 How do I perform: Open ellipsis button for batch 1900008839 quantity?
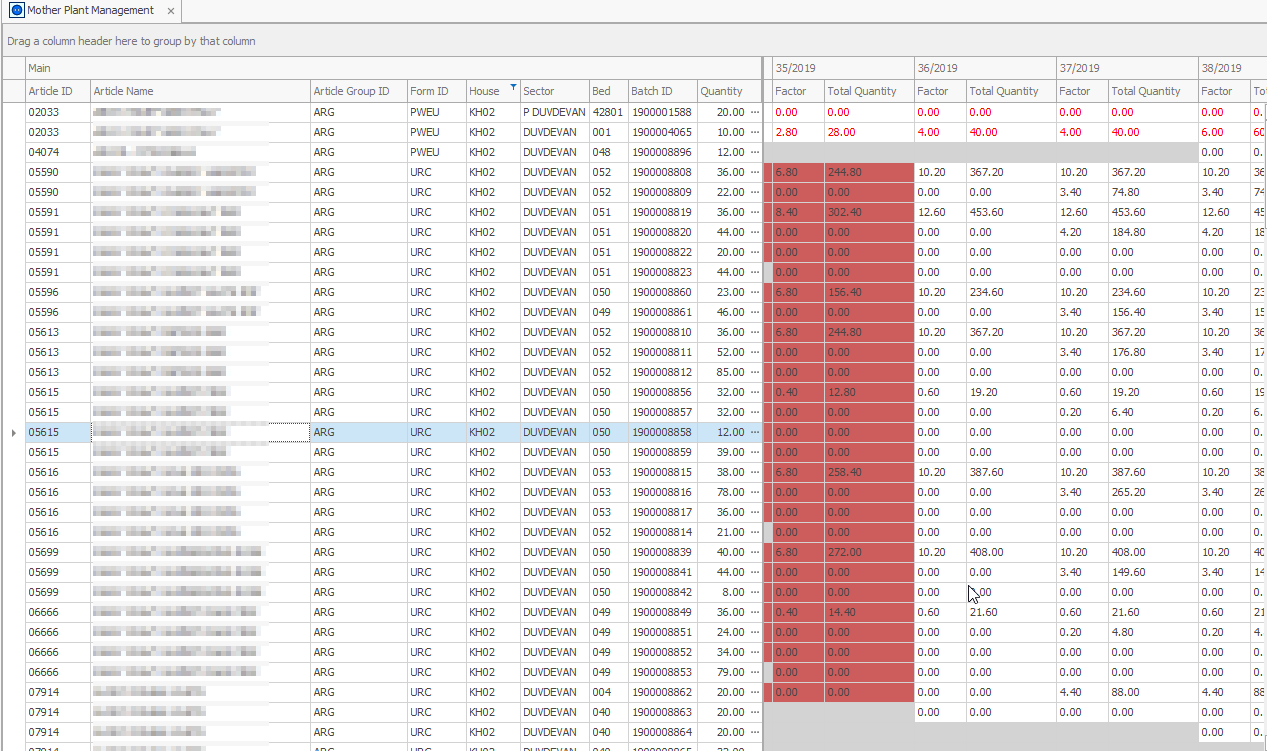[755, 552]
